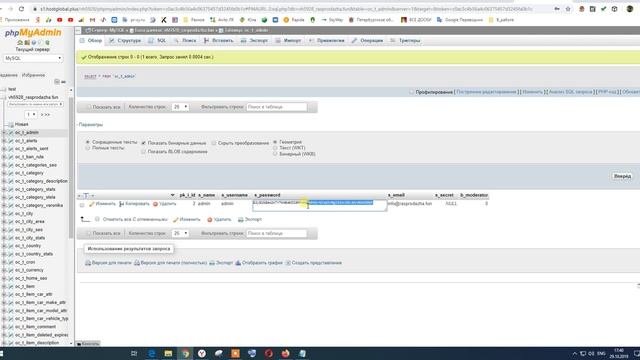Click the Home icon under phpMyAdmin logo
This screenshot has height=360, width=640.
coord(20,42)
